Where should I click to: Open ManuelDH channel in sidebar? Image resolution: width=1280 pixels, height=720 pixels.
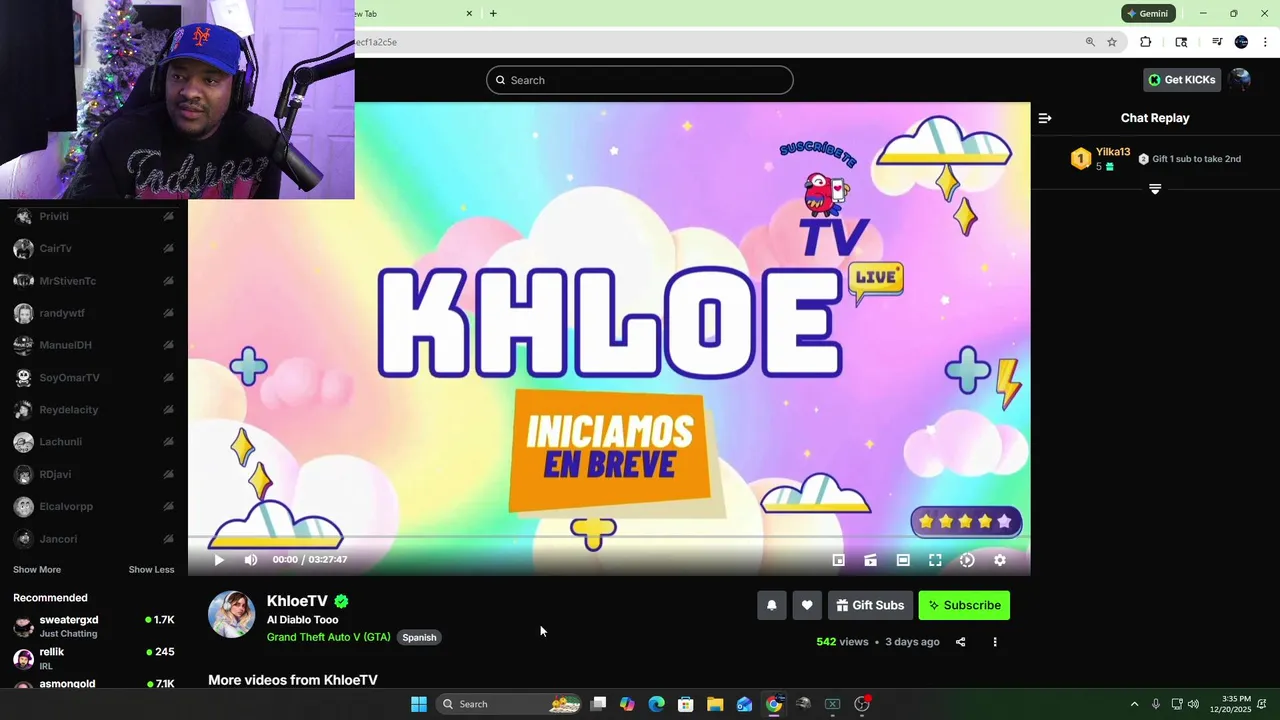[x=94, y=345]
